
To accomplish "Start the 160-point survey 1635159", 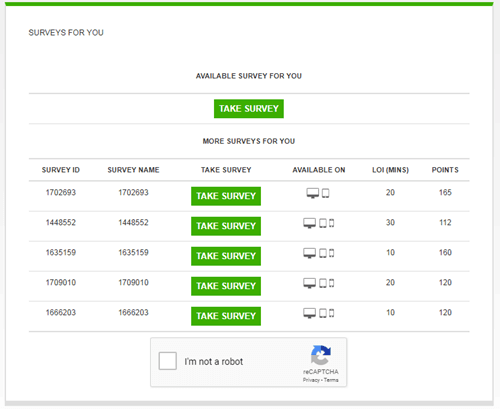I will pos(226,256).
